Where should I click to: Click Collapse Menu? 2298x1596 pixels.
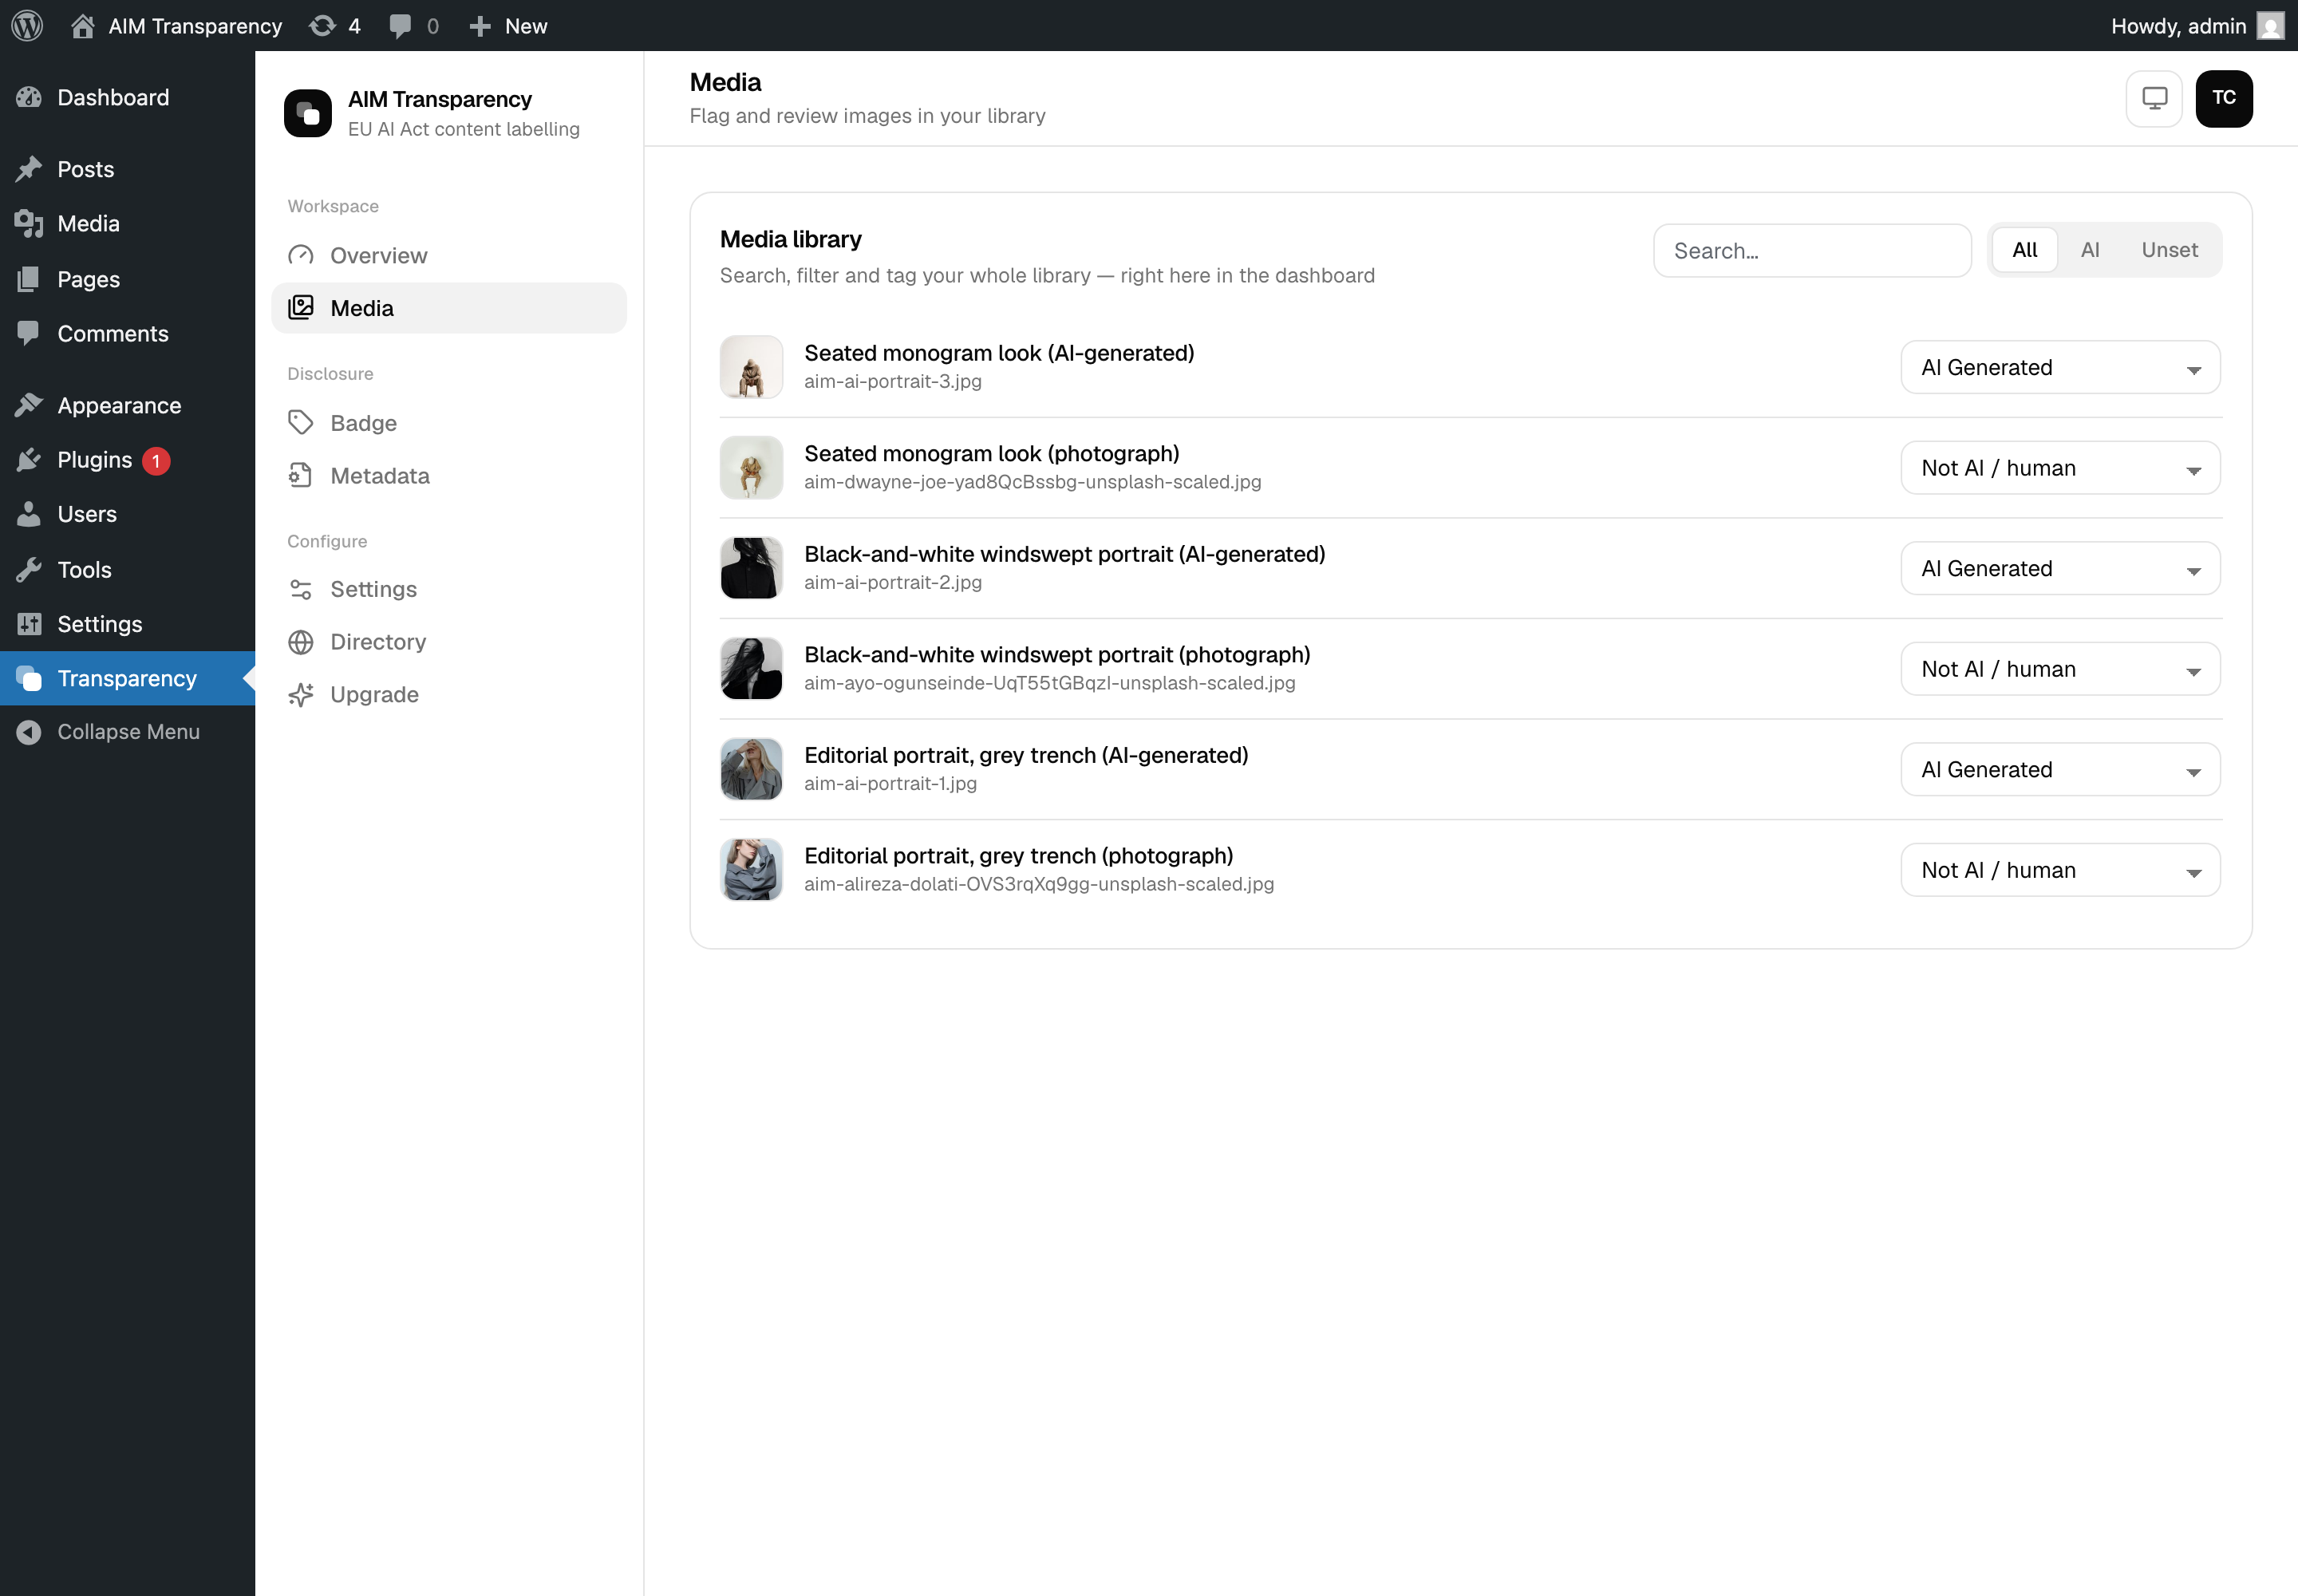127,732
